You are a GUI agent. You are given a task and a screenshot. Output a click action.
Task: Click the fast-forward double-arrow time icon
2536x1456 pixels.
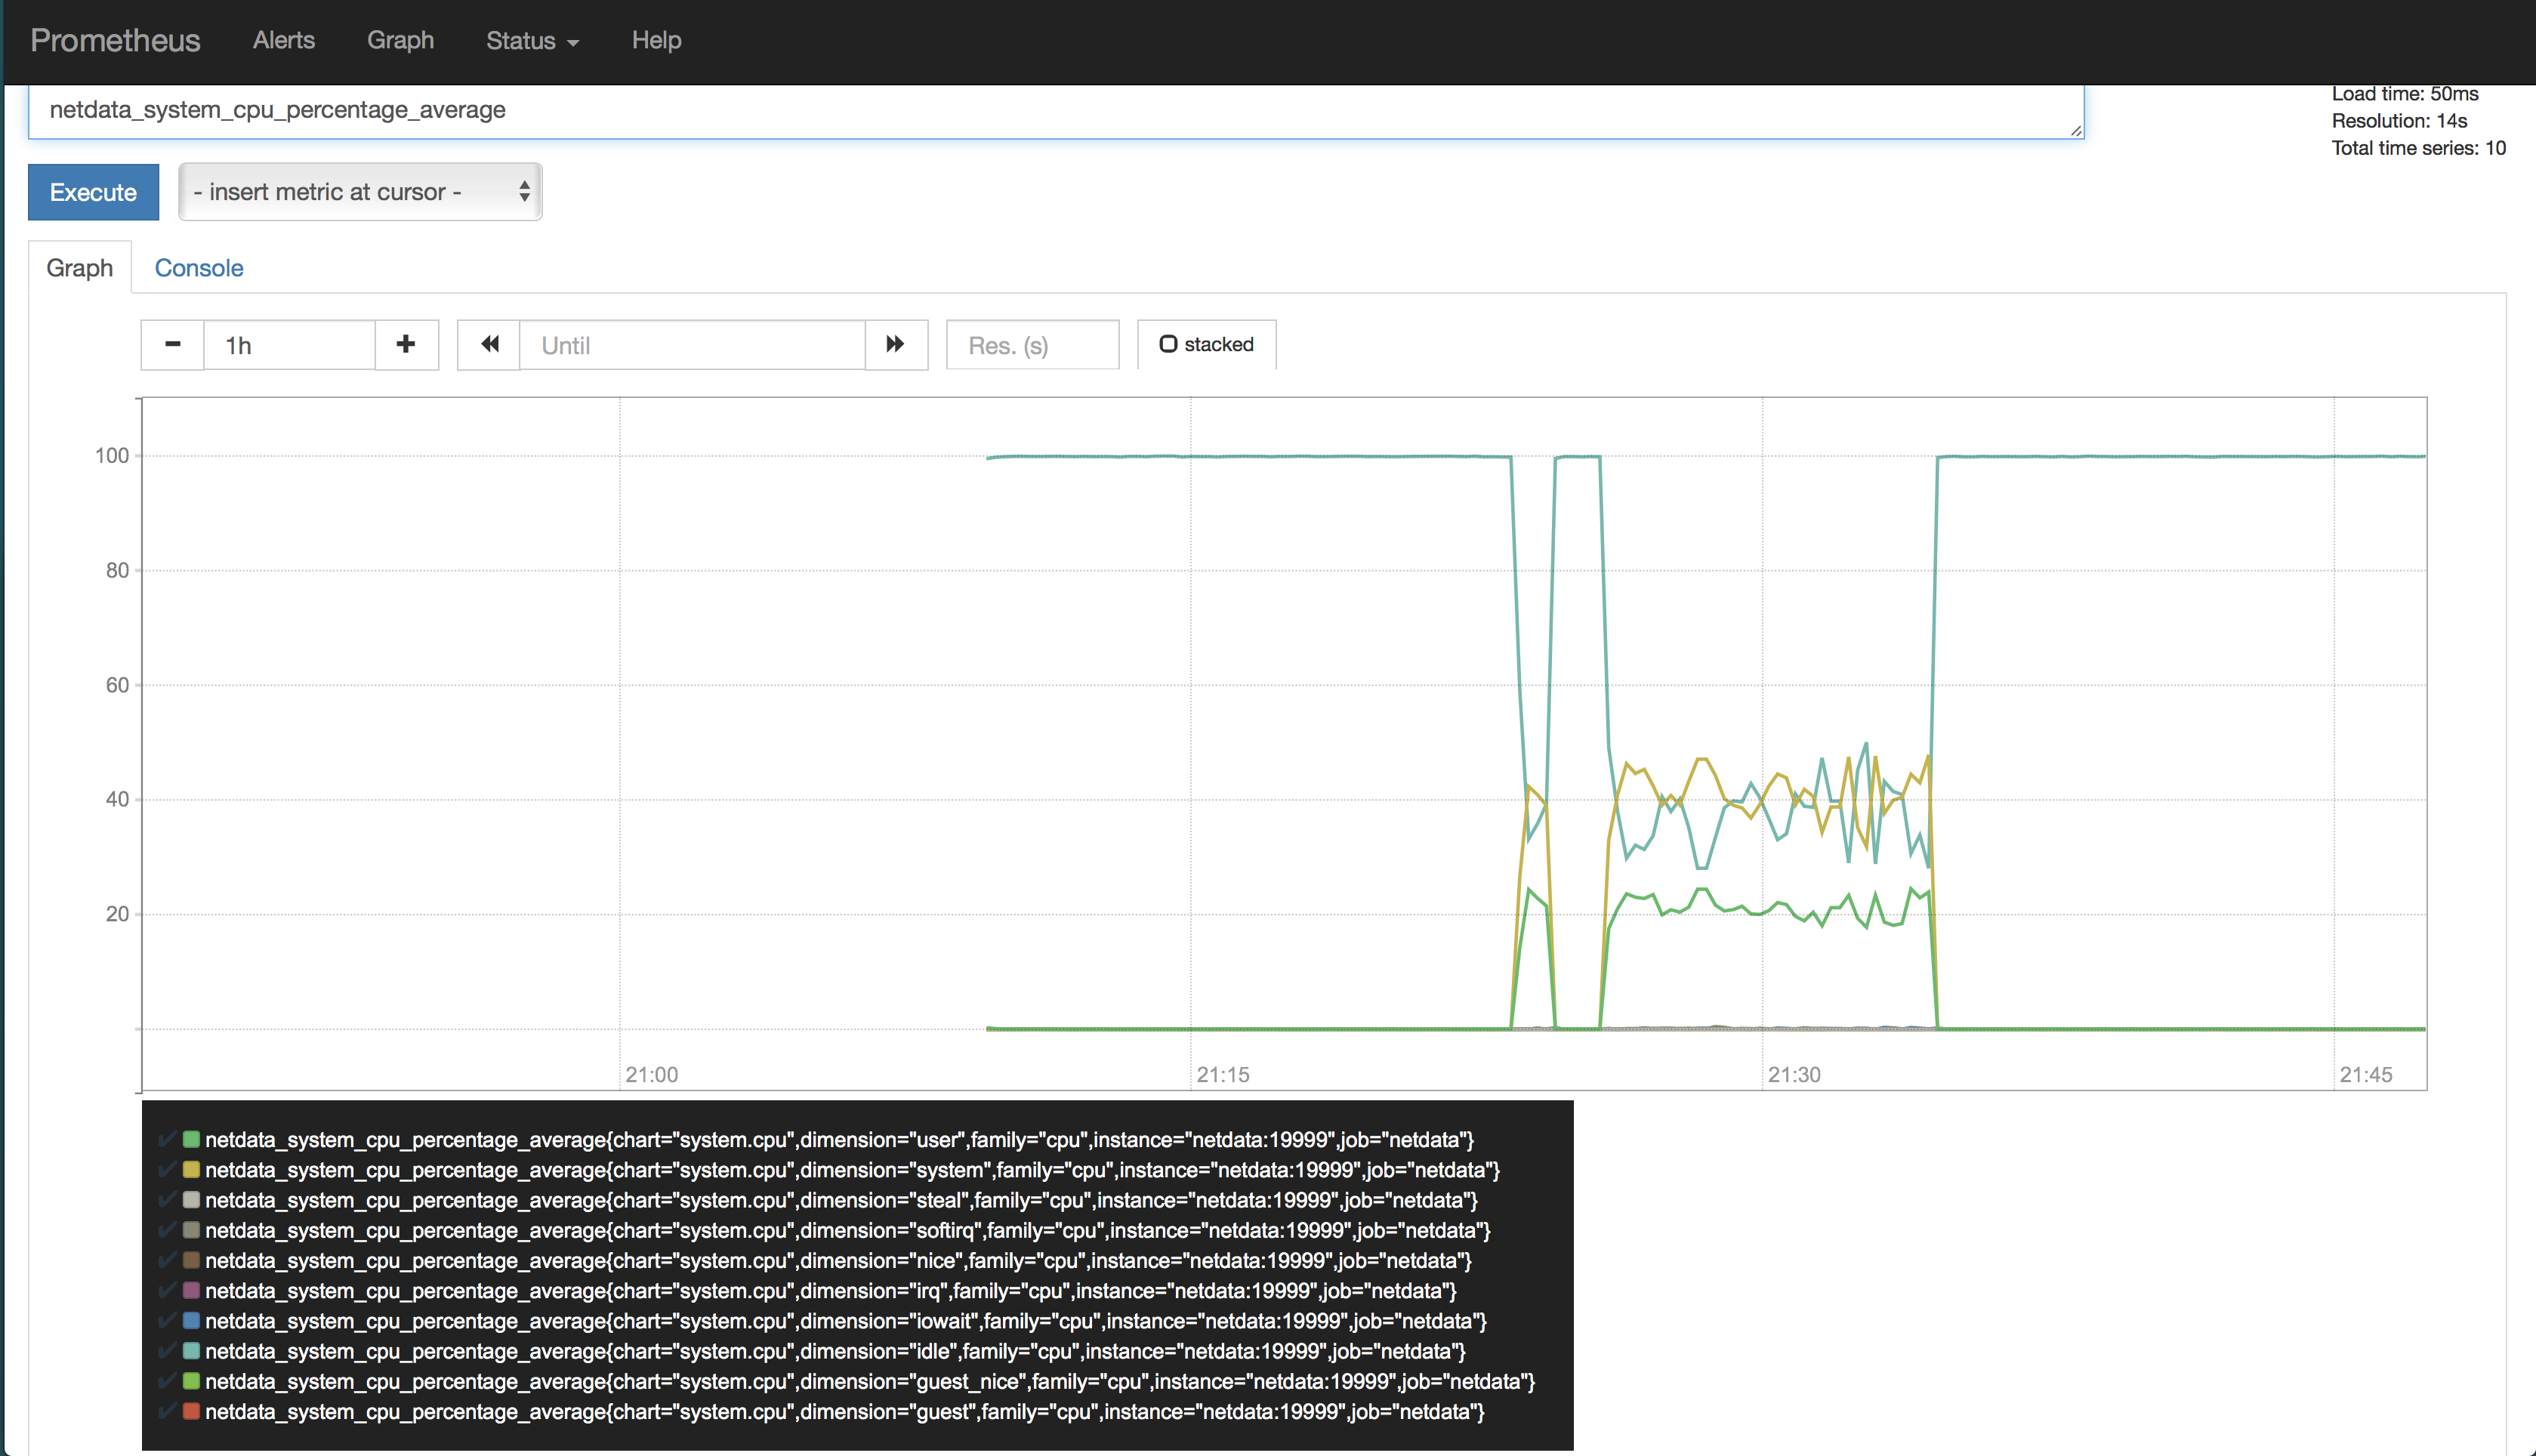click(x=895, y=344)
